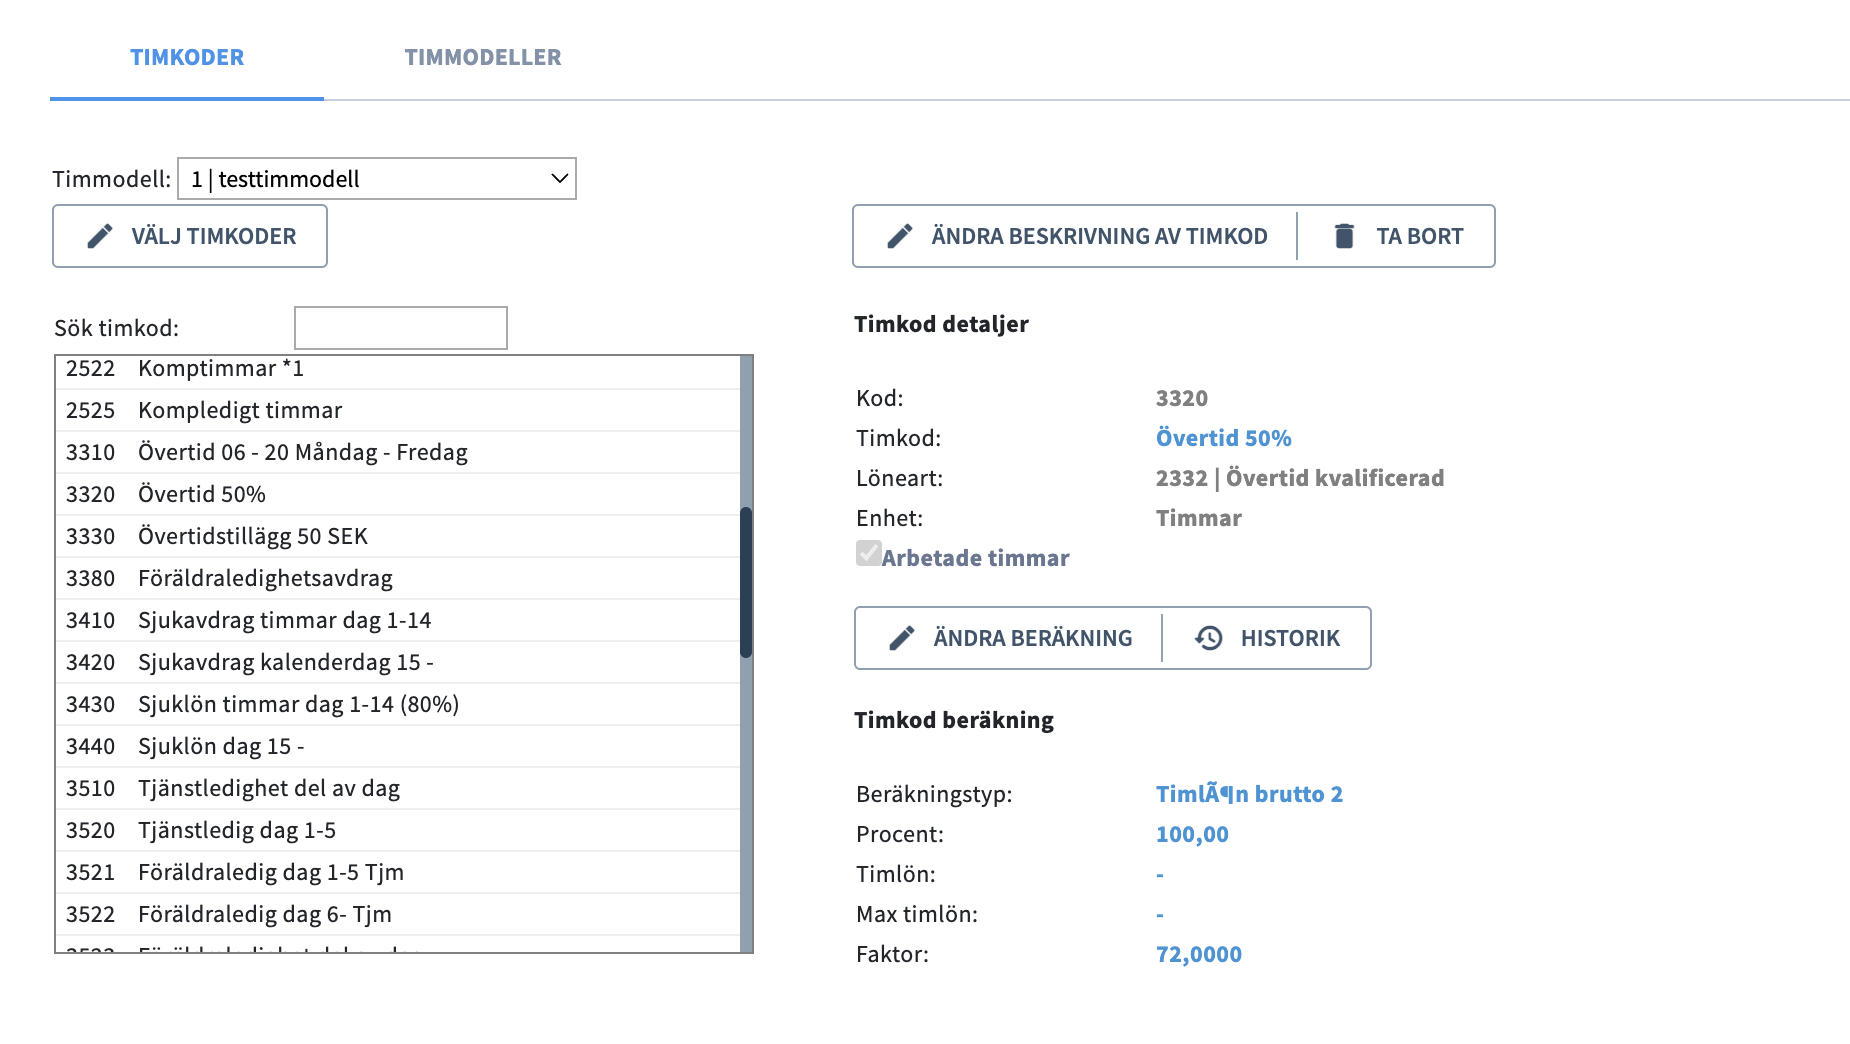Click the TA BORT button

tap(1397, 236)
